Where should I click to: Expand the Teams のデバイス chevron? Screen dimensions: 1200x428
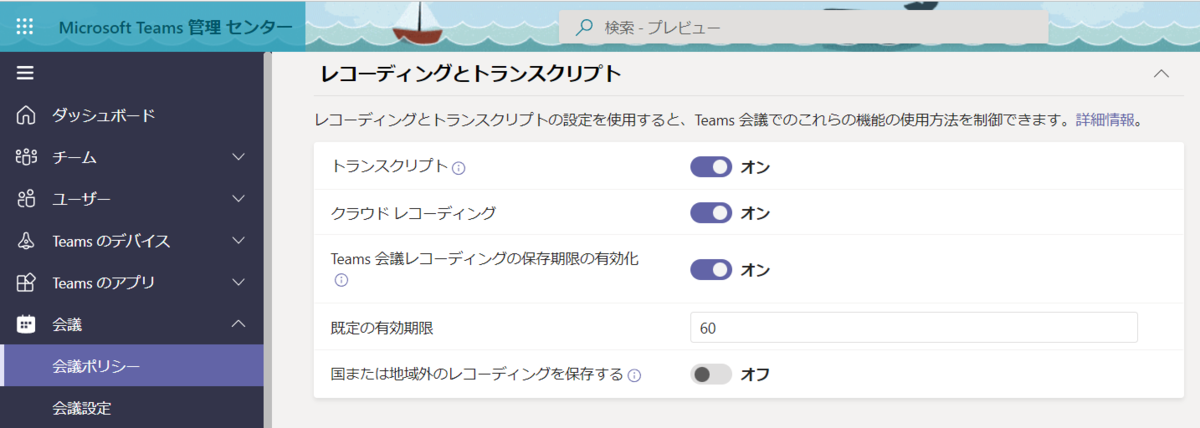tap(238, 241)
